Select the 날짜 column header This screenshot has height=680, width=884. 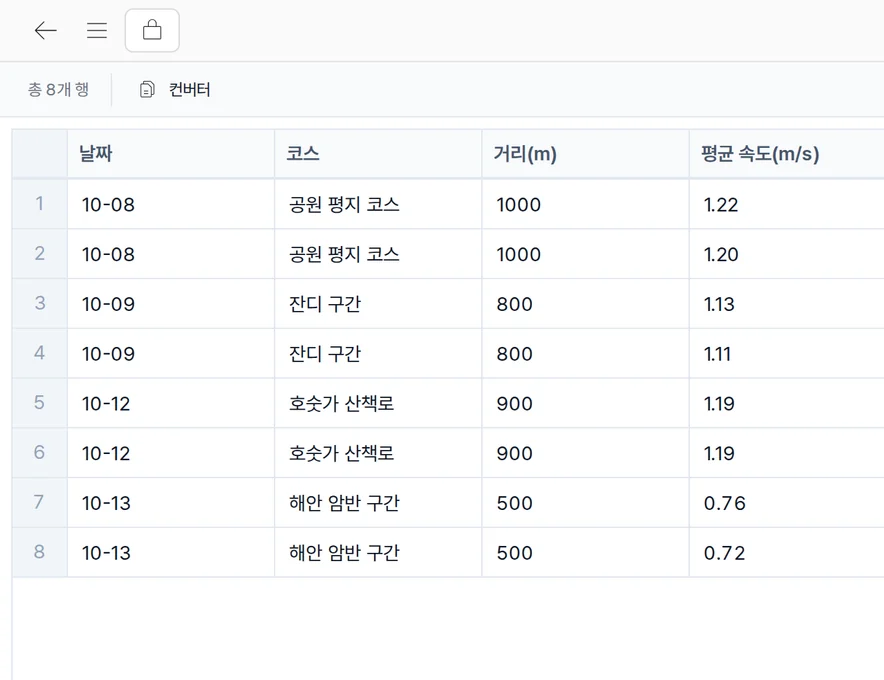(171, 154)
